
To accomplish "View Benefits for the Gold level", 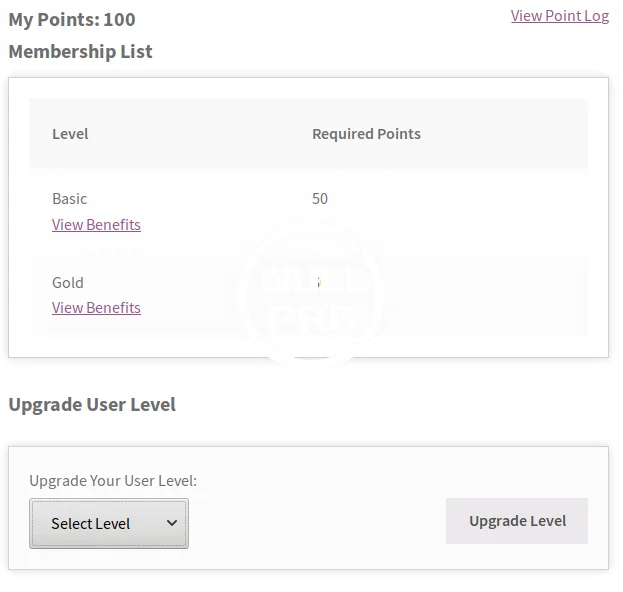I will [96, 307].
